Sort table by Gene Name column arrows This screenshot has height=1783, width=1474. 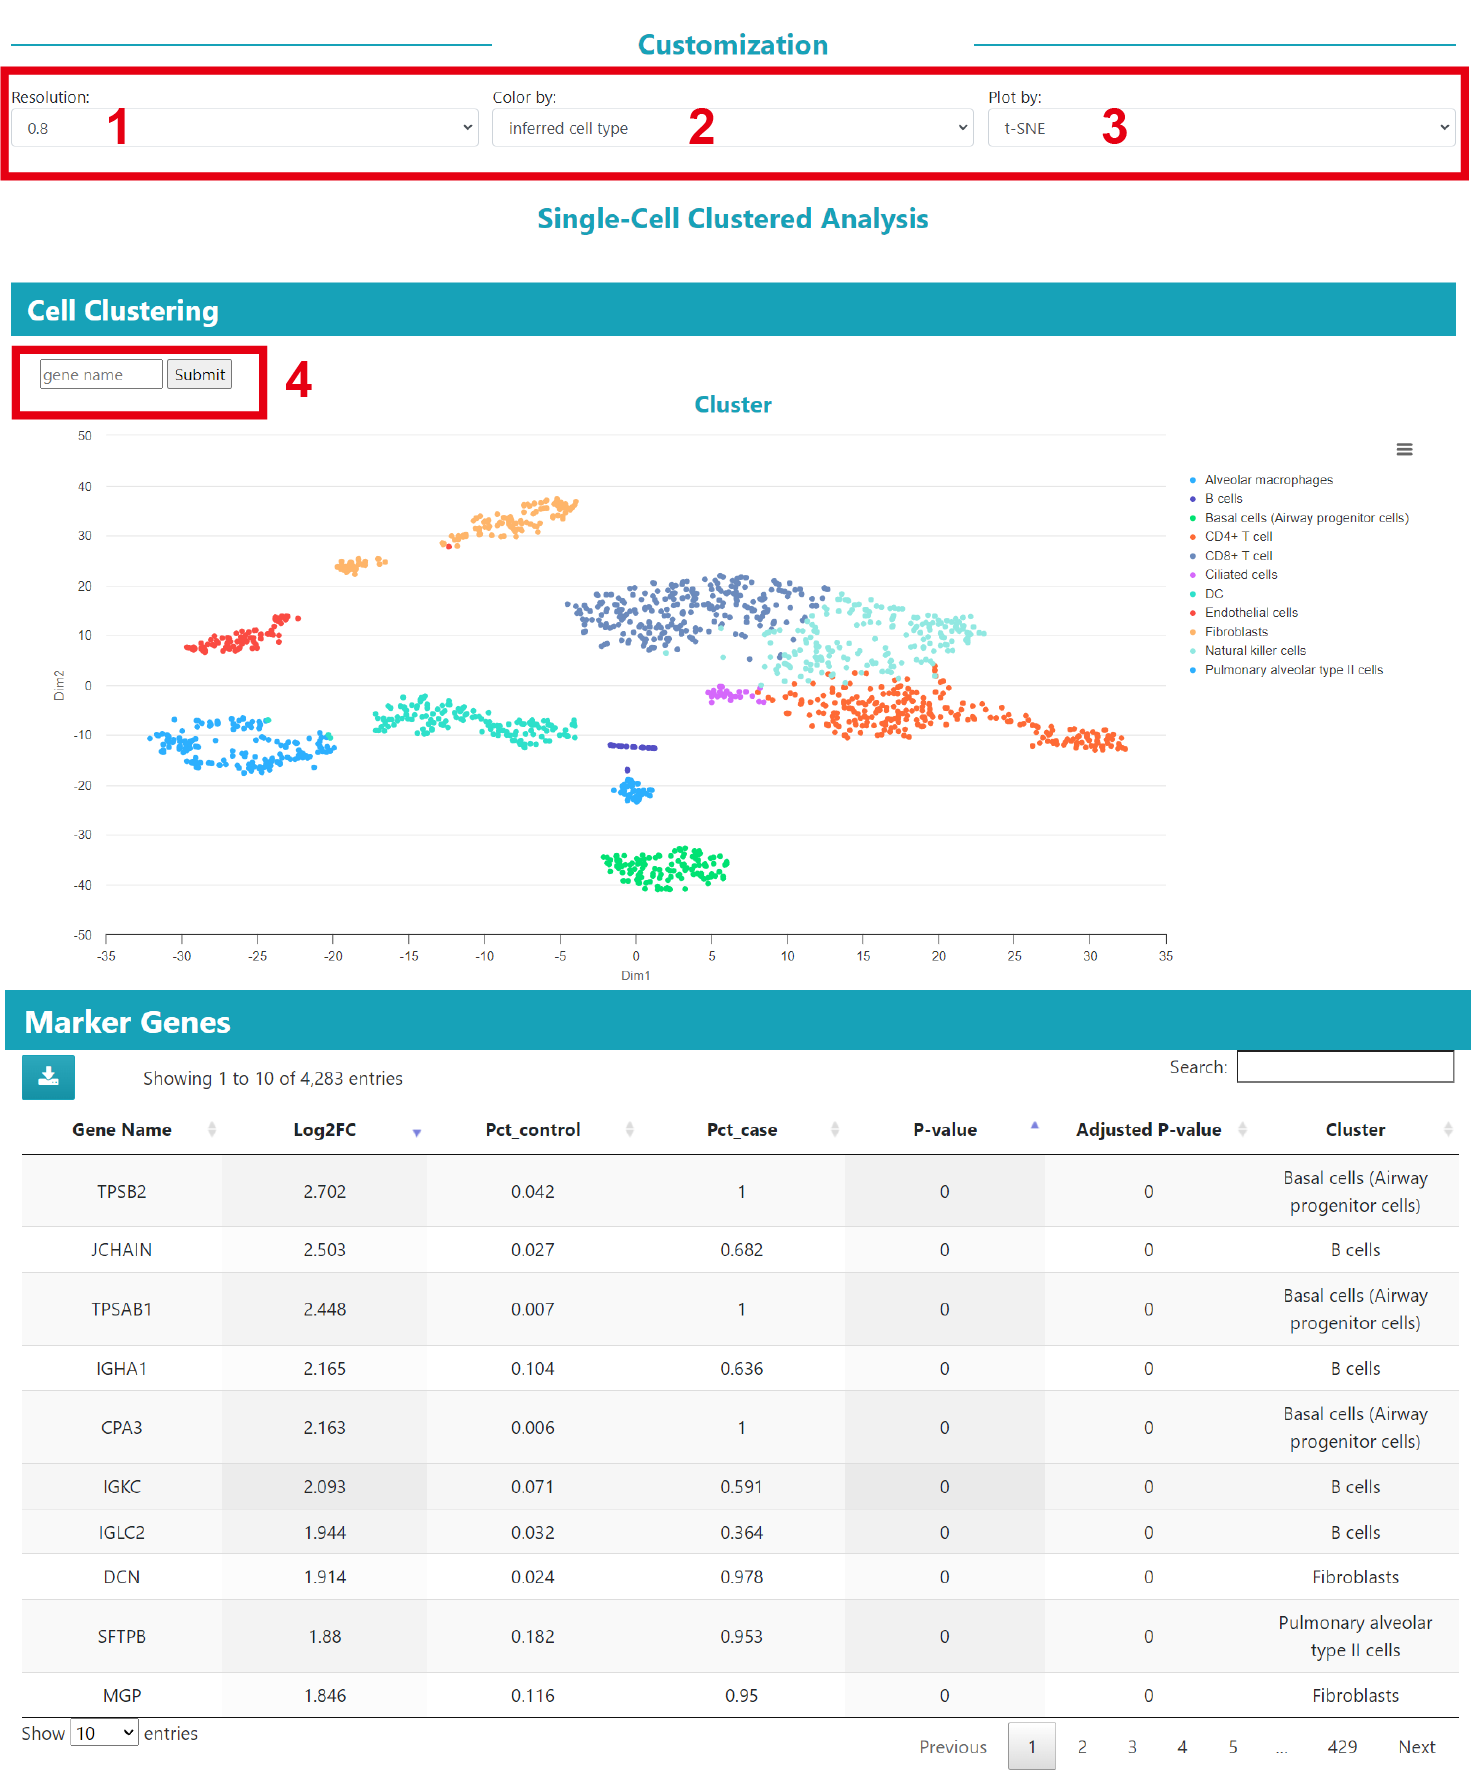tap(212, 1129)
